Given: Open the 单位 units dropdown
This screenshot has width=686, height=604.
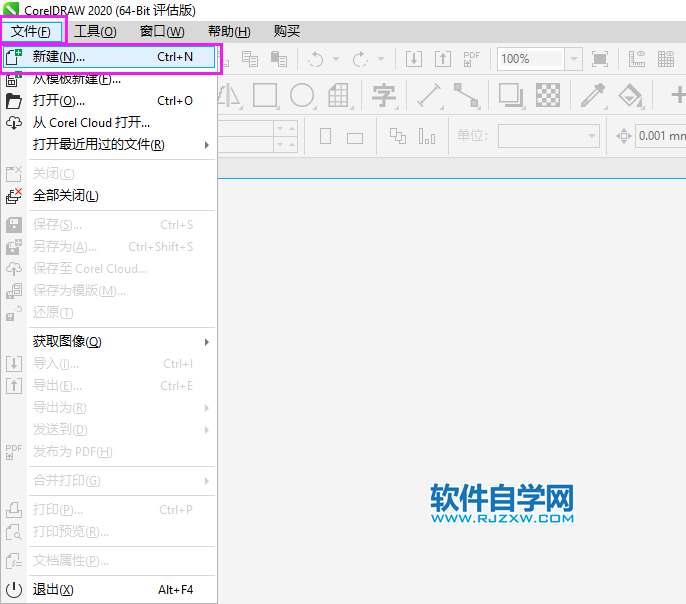Looking at the screenshot, I should tap(549, 136).
